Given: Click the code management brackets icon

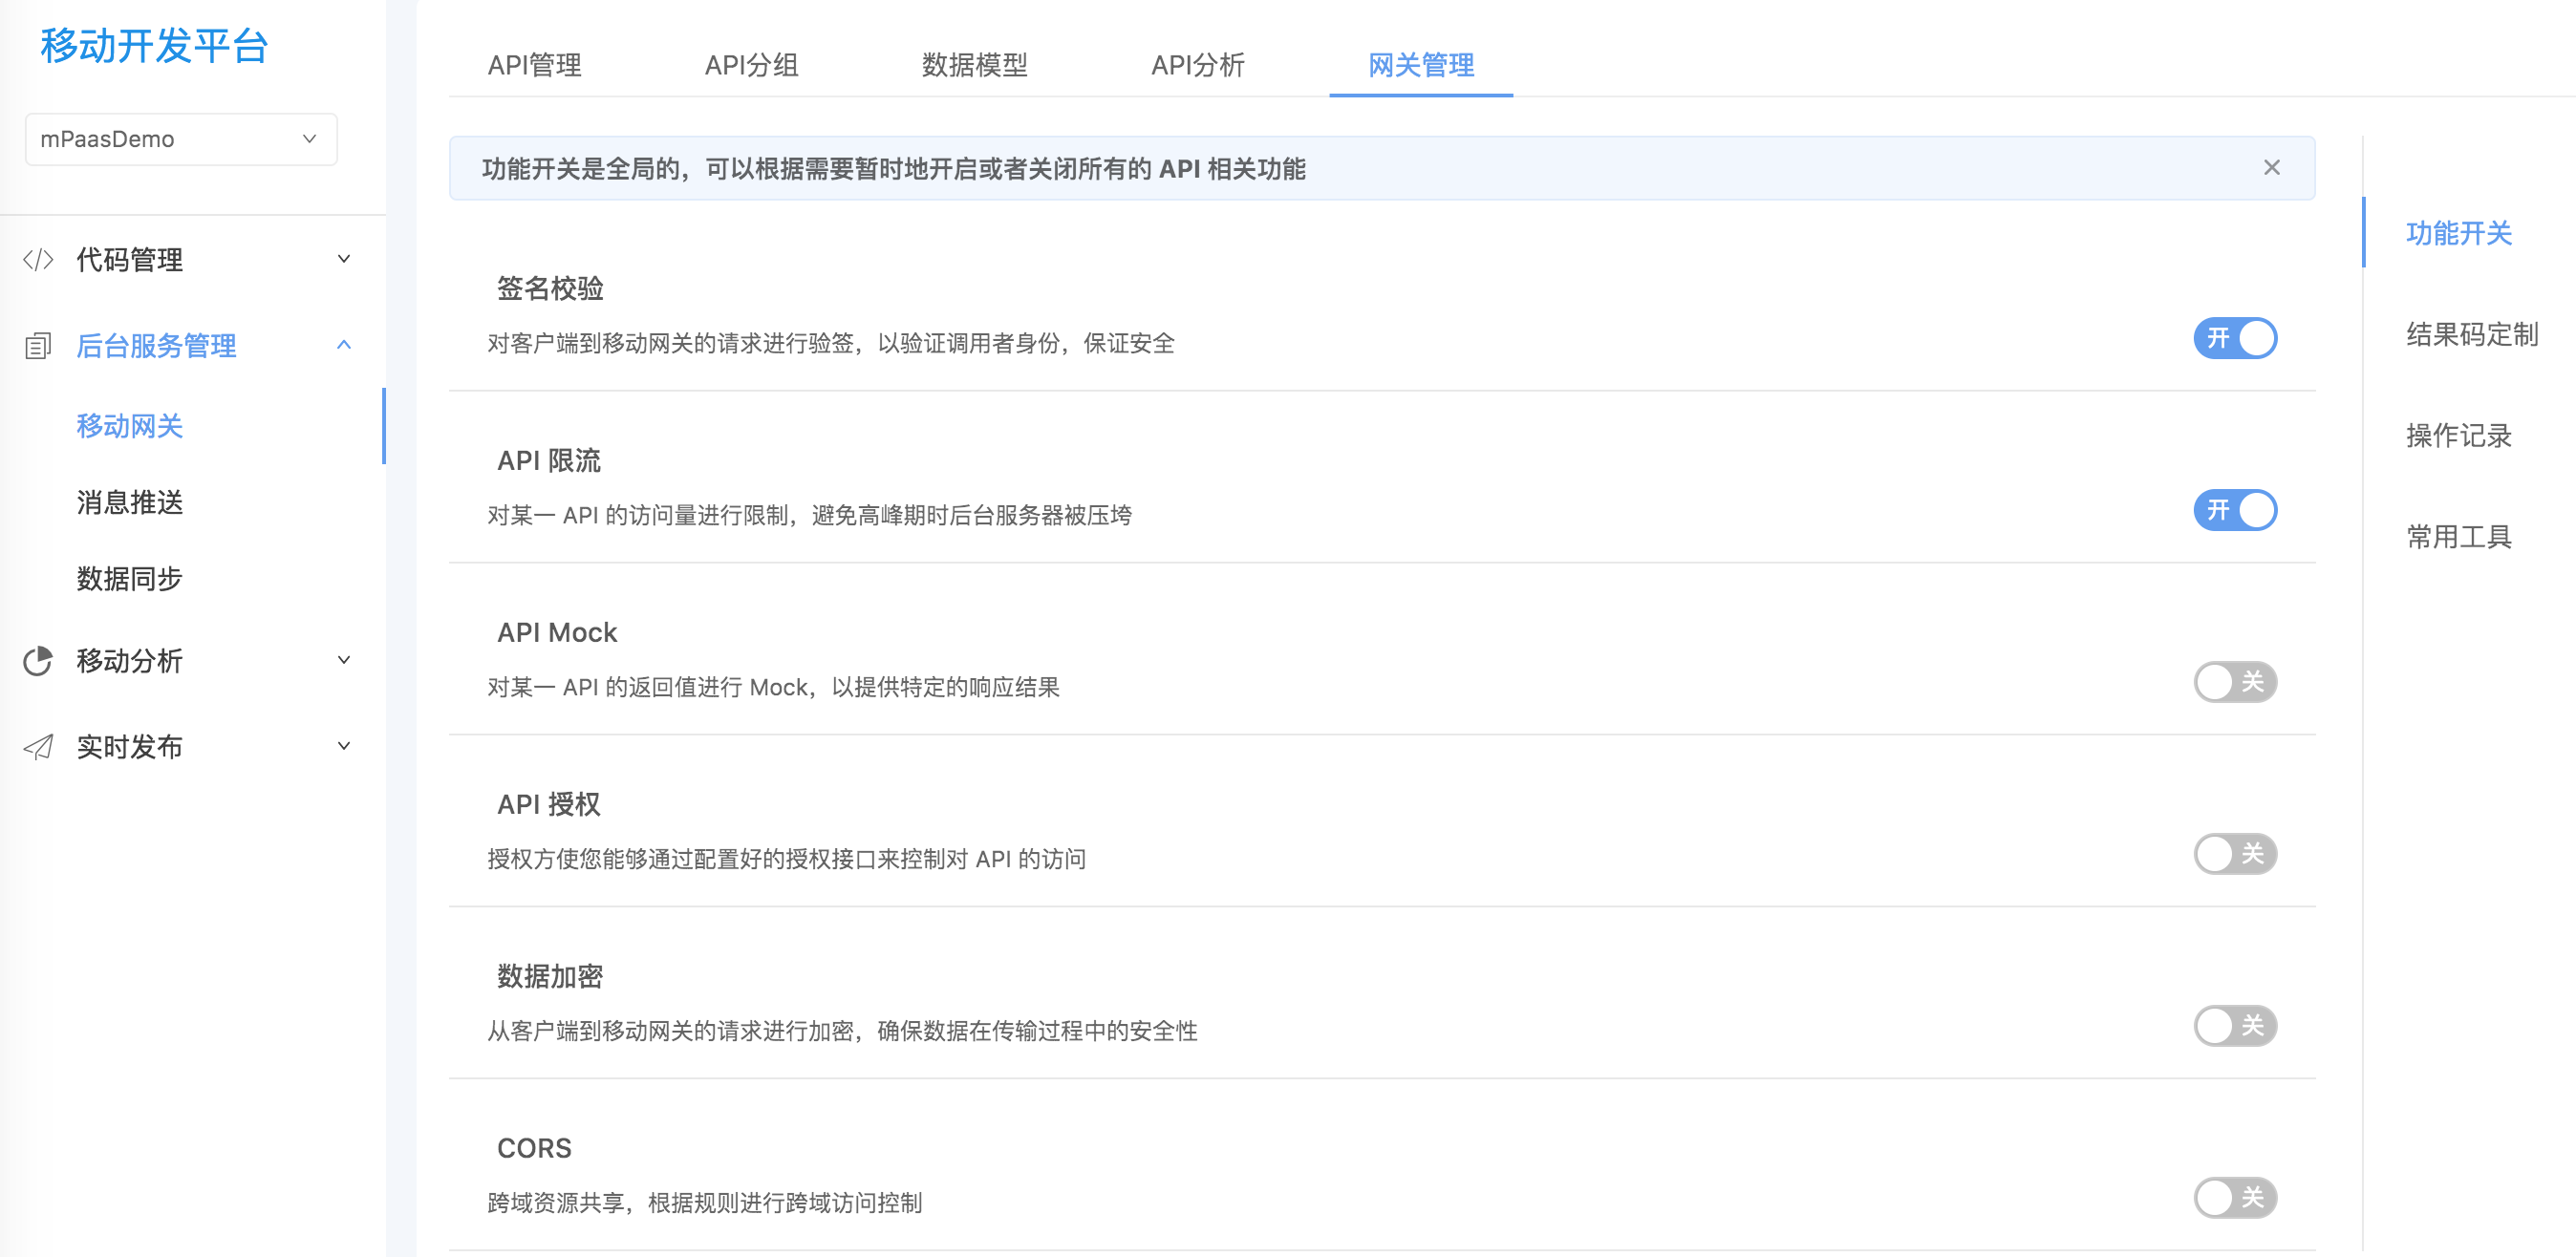Looking at the screenshot, I should (x=38, y=260).
